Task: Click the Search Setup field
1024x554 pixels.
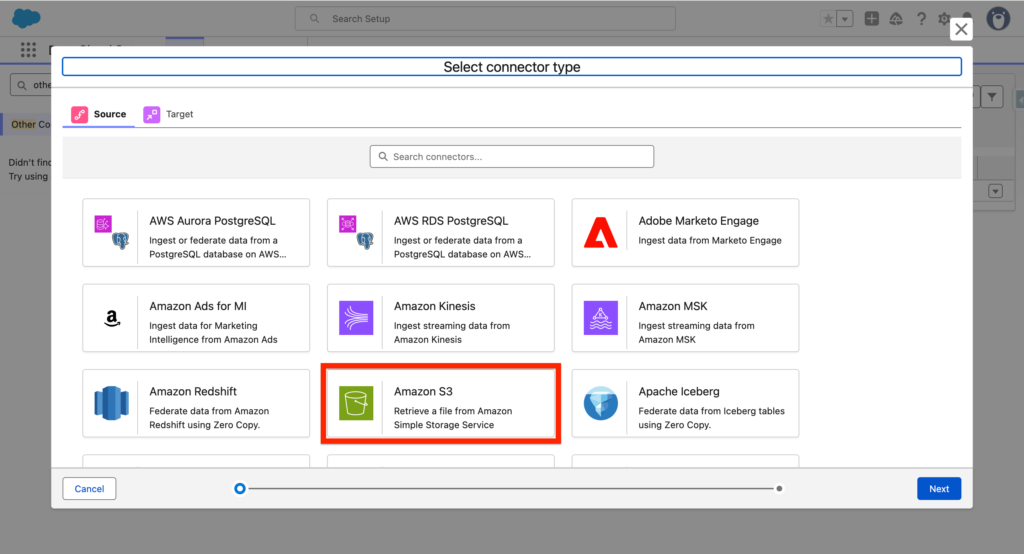Action: point(485,19)
